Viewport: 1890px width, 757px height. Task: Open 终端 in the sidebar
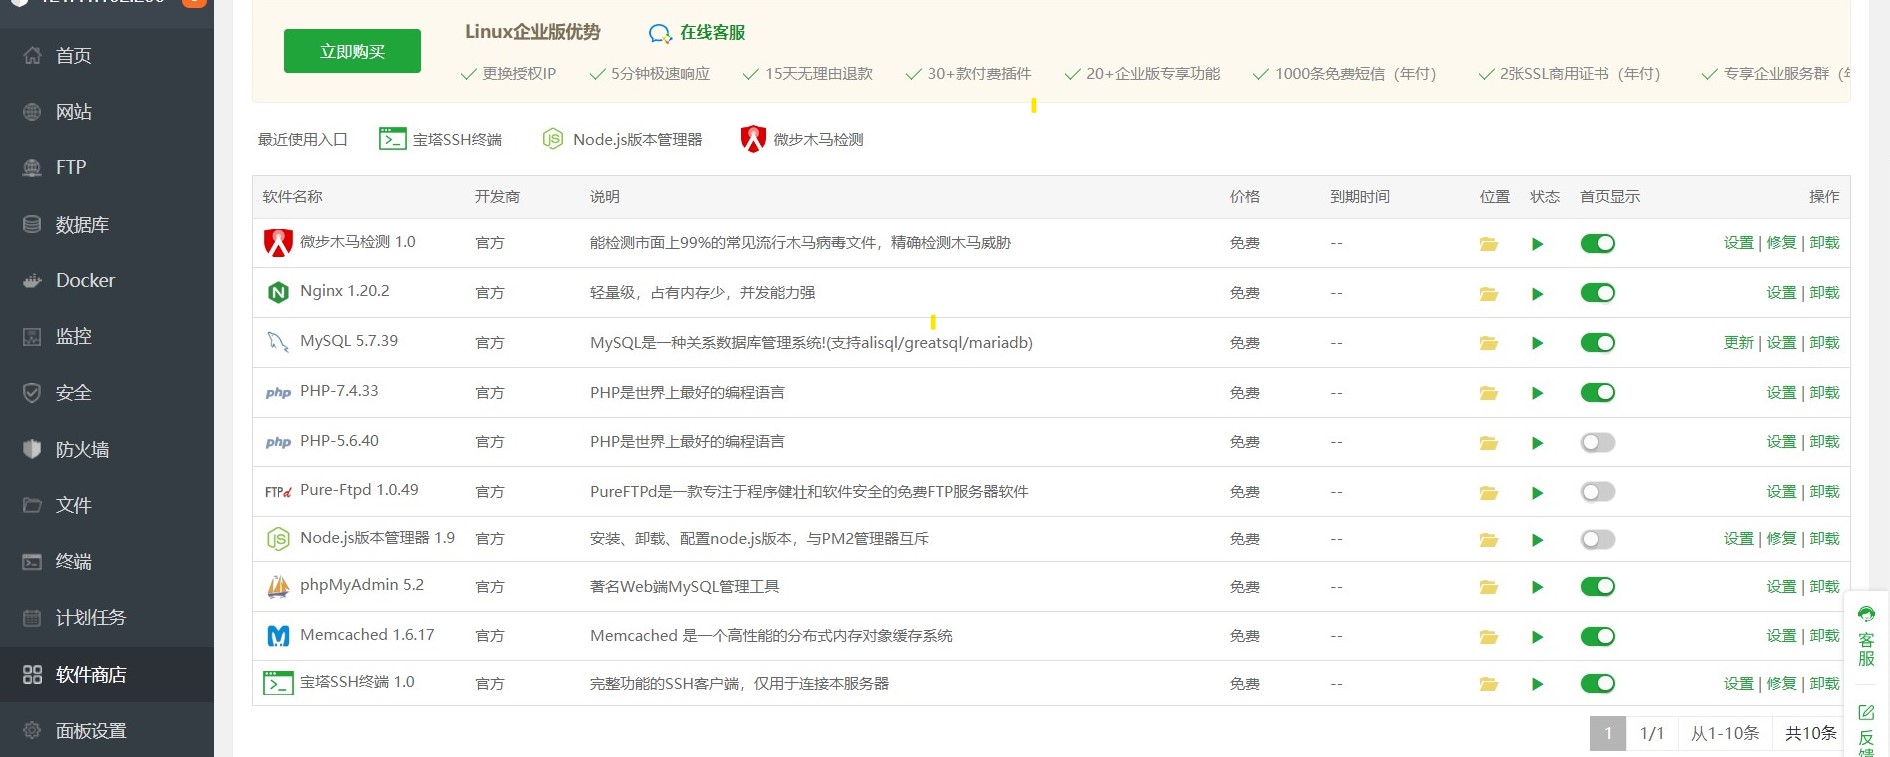point(107,562)
